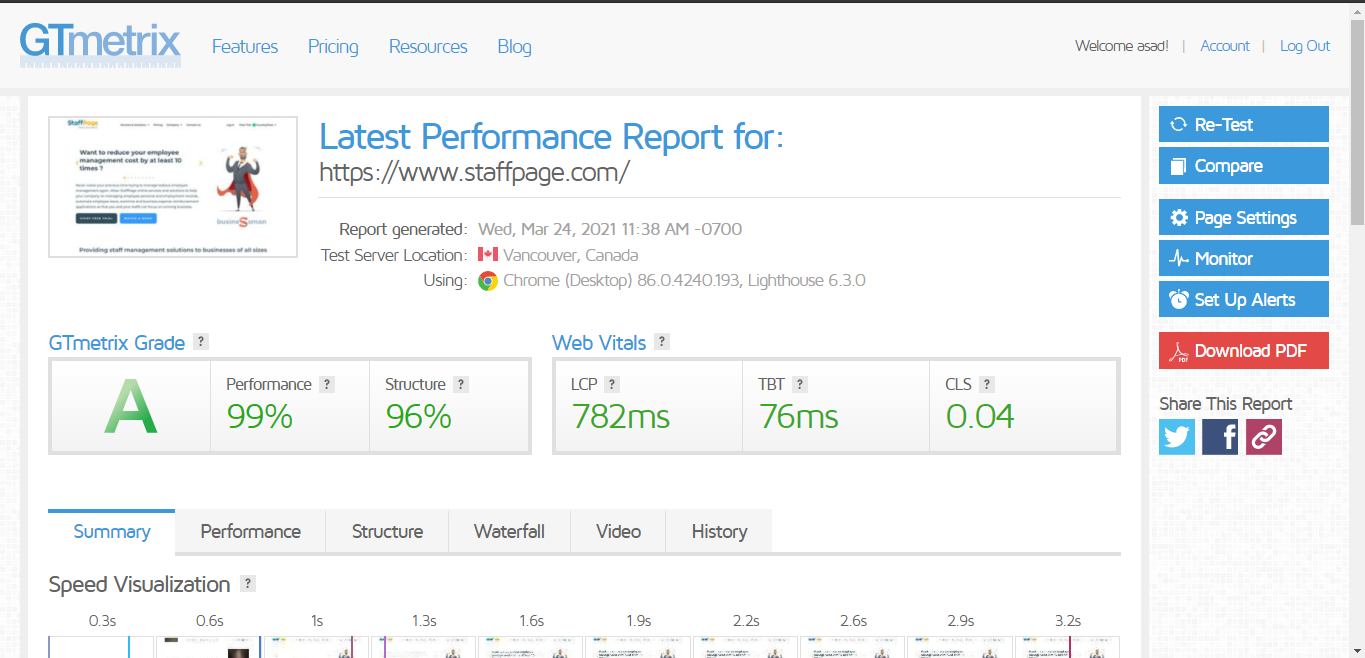Click the Re-Test button
The height and width of the screenshot is (658, 1365).
click(x=1243, y=124)
